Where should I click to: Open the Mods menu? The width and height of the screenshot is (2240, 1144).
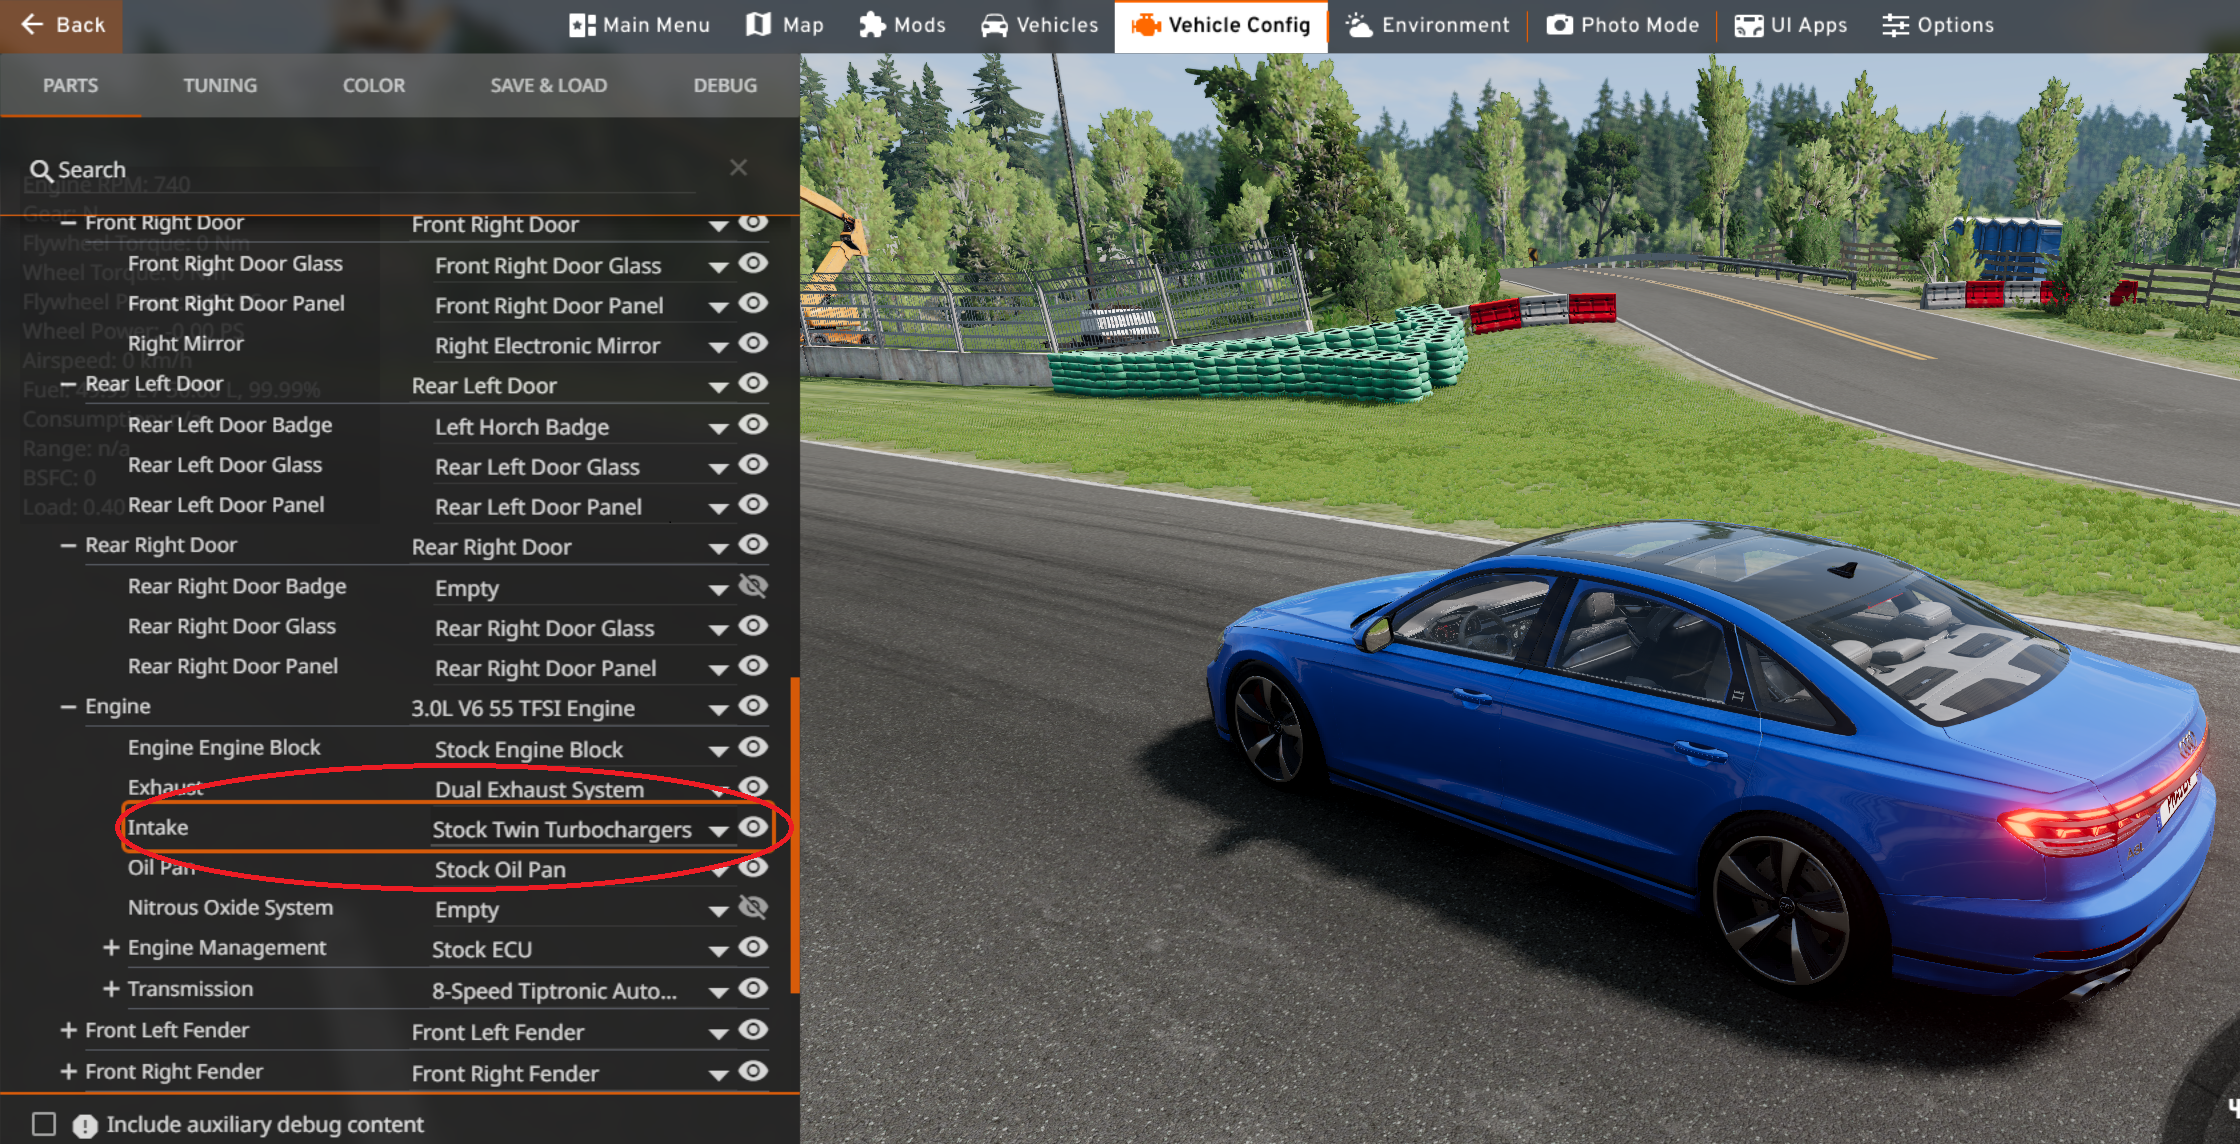point(902,25)
